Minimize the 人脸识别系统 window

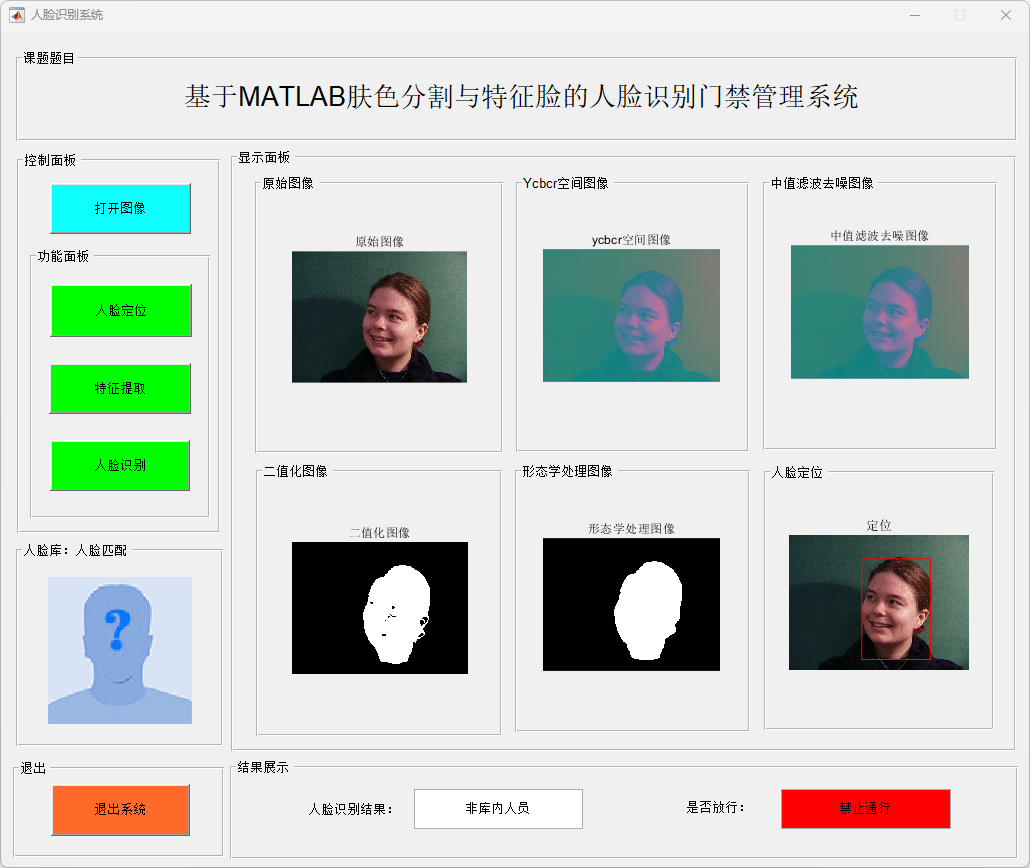[x=915, y=15]
